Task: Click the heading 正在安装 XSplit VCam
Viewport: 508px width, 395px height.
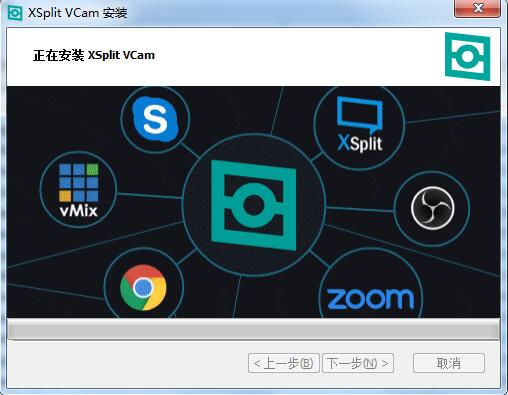Action: click(x=94, y=55)
